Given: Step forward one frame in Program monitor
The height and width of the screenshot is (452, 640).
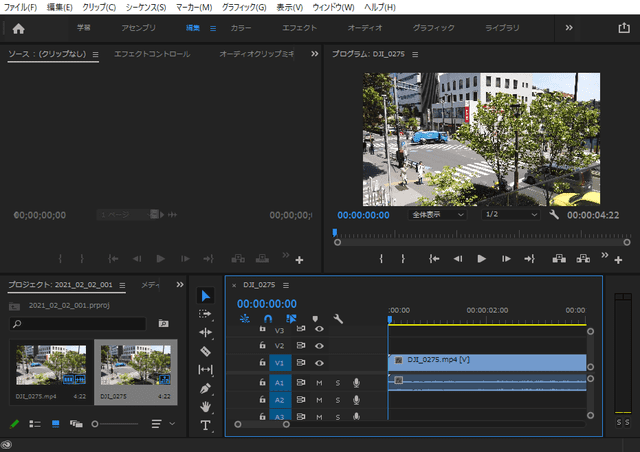Looking at the screenshot, I should tap(506, 258).
